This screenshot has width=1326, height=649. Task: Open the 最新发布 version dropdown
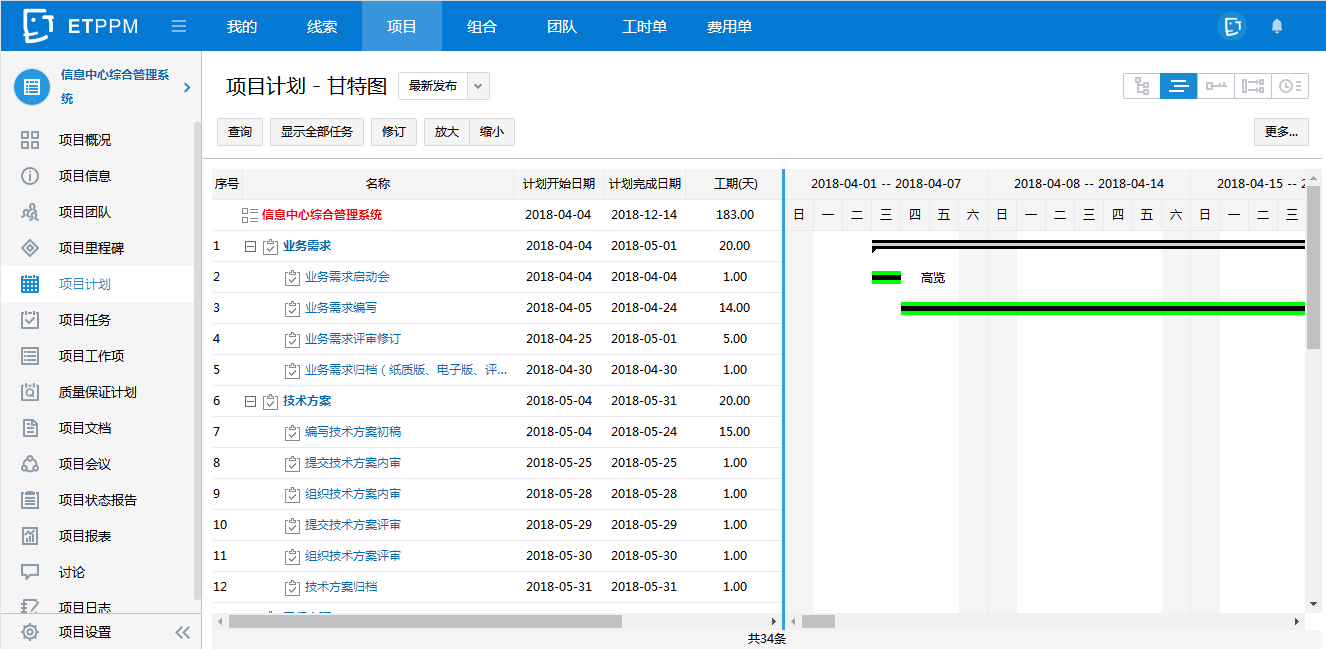point(444,86)
